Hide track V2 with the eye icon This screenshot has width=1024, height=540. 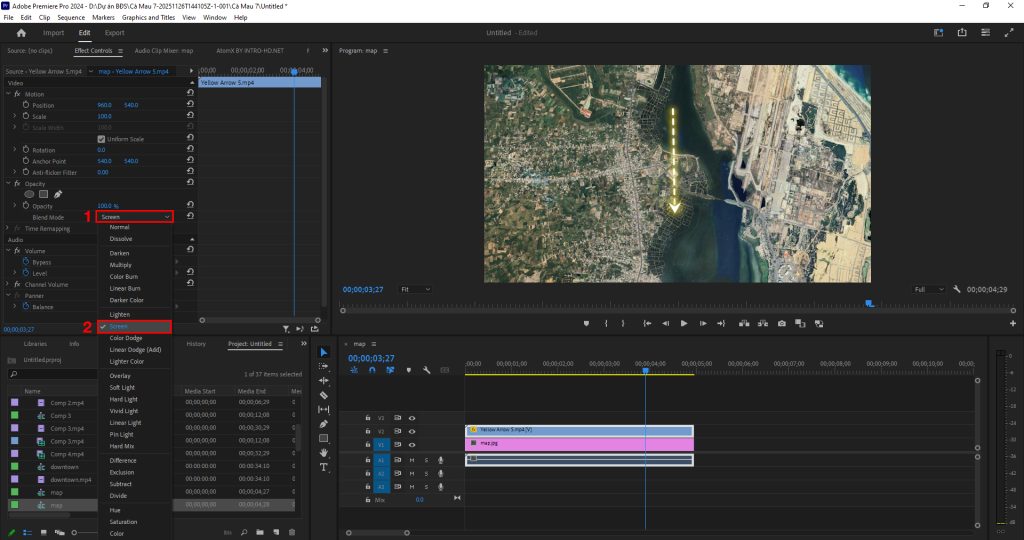click(411, 431)
